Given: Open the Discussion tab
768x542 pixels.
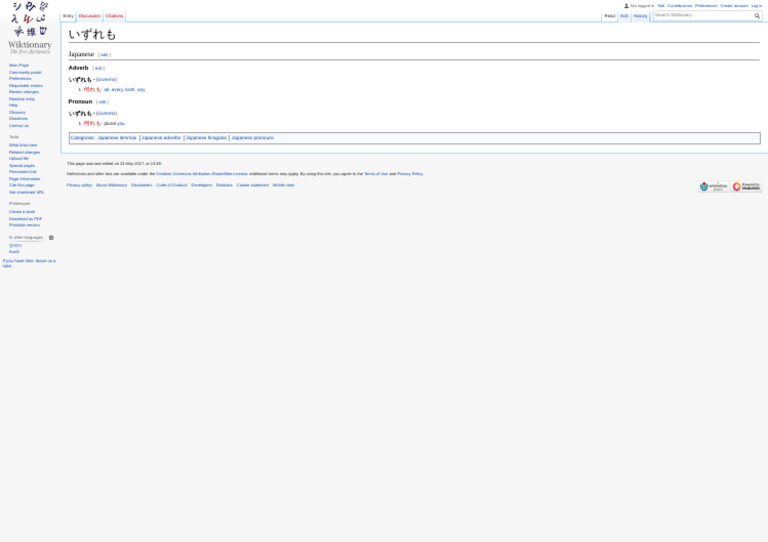Looking at the screenshot, I should click(x=89, y=16).
